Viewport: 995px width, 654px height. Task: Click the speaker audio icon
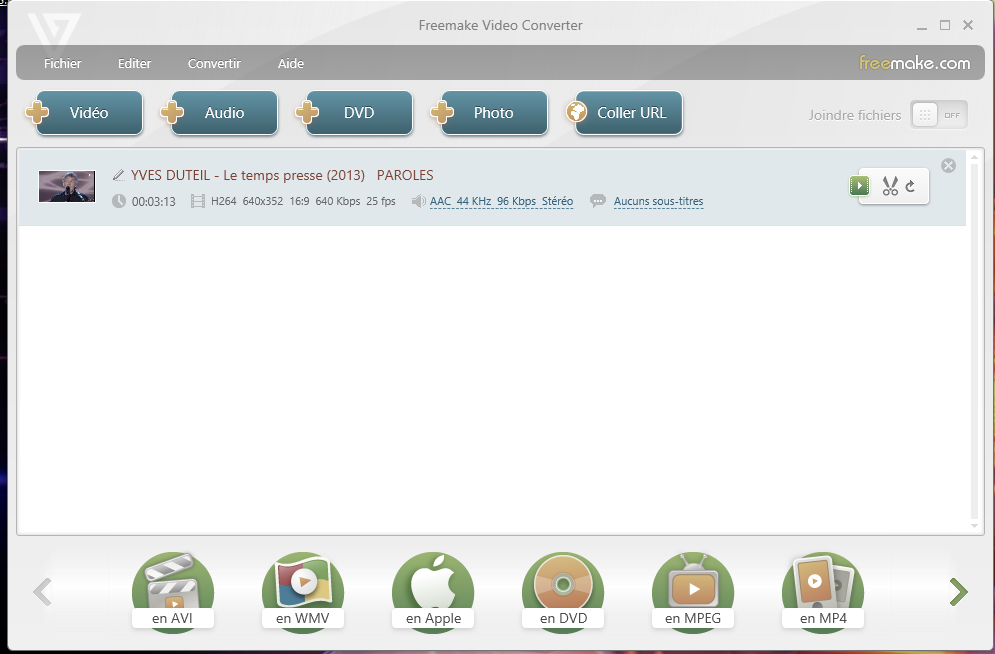pyautogui.click(x=418, y=201)
